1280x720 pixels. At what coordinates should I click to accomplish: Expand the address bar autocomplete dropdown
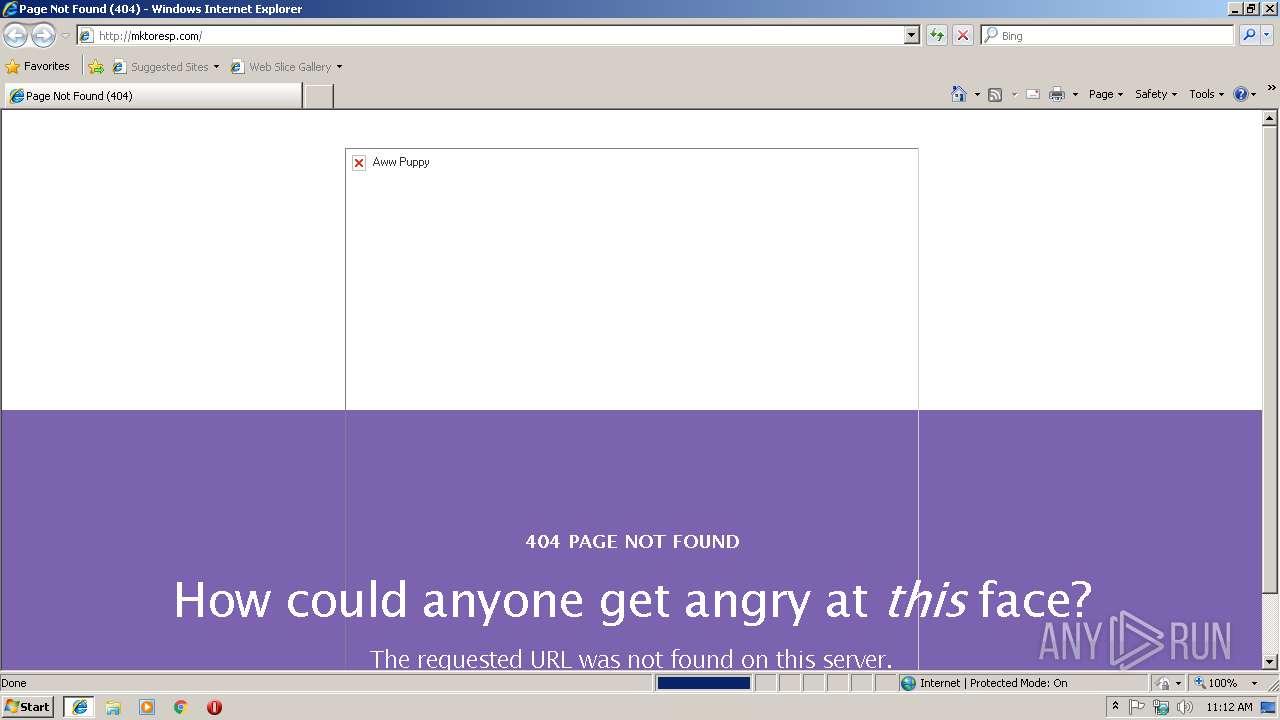(x=912, y=36)
